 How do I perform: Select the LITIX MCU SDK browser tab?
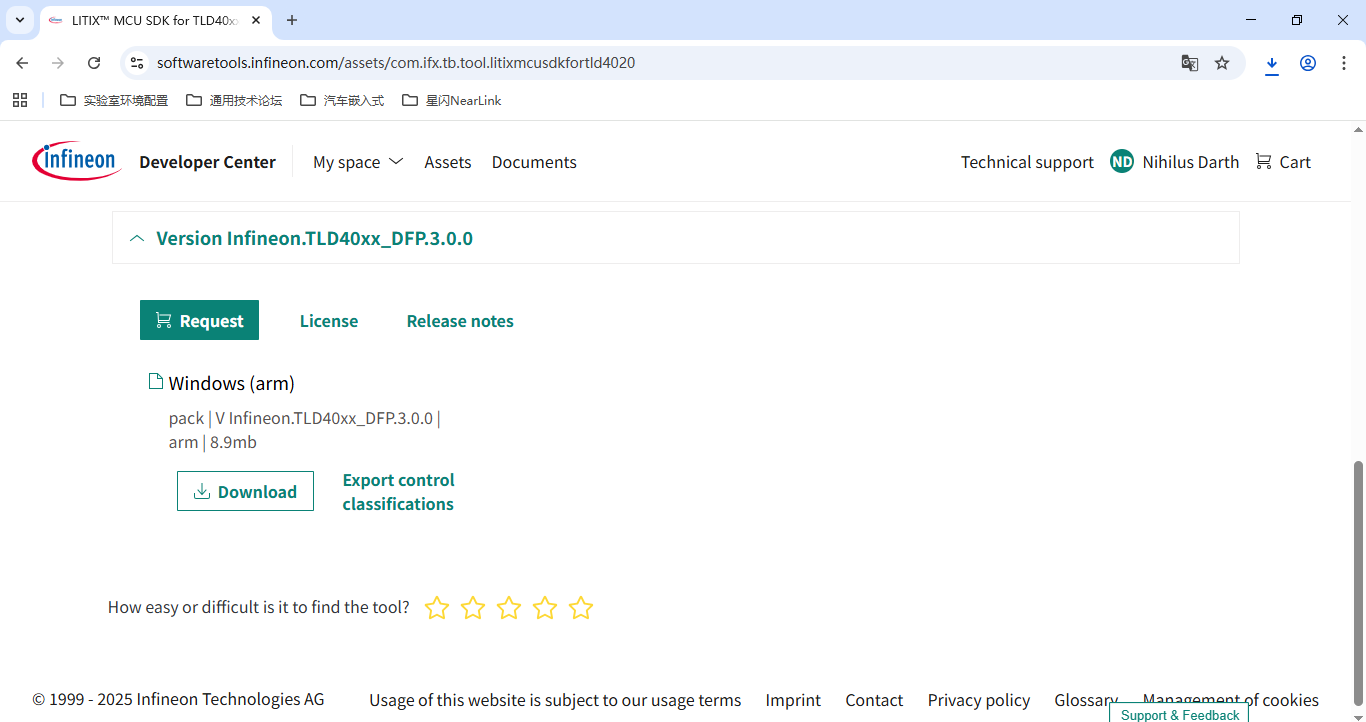[x=155, y=20]
